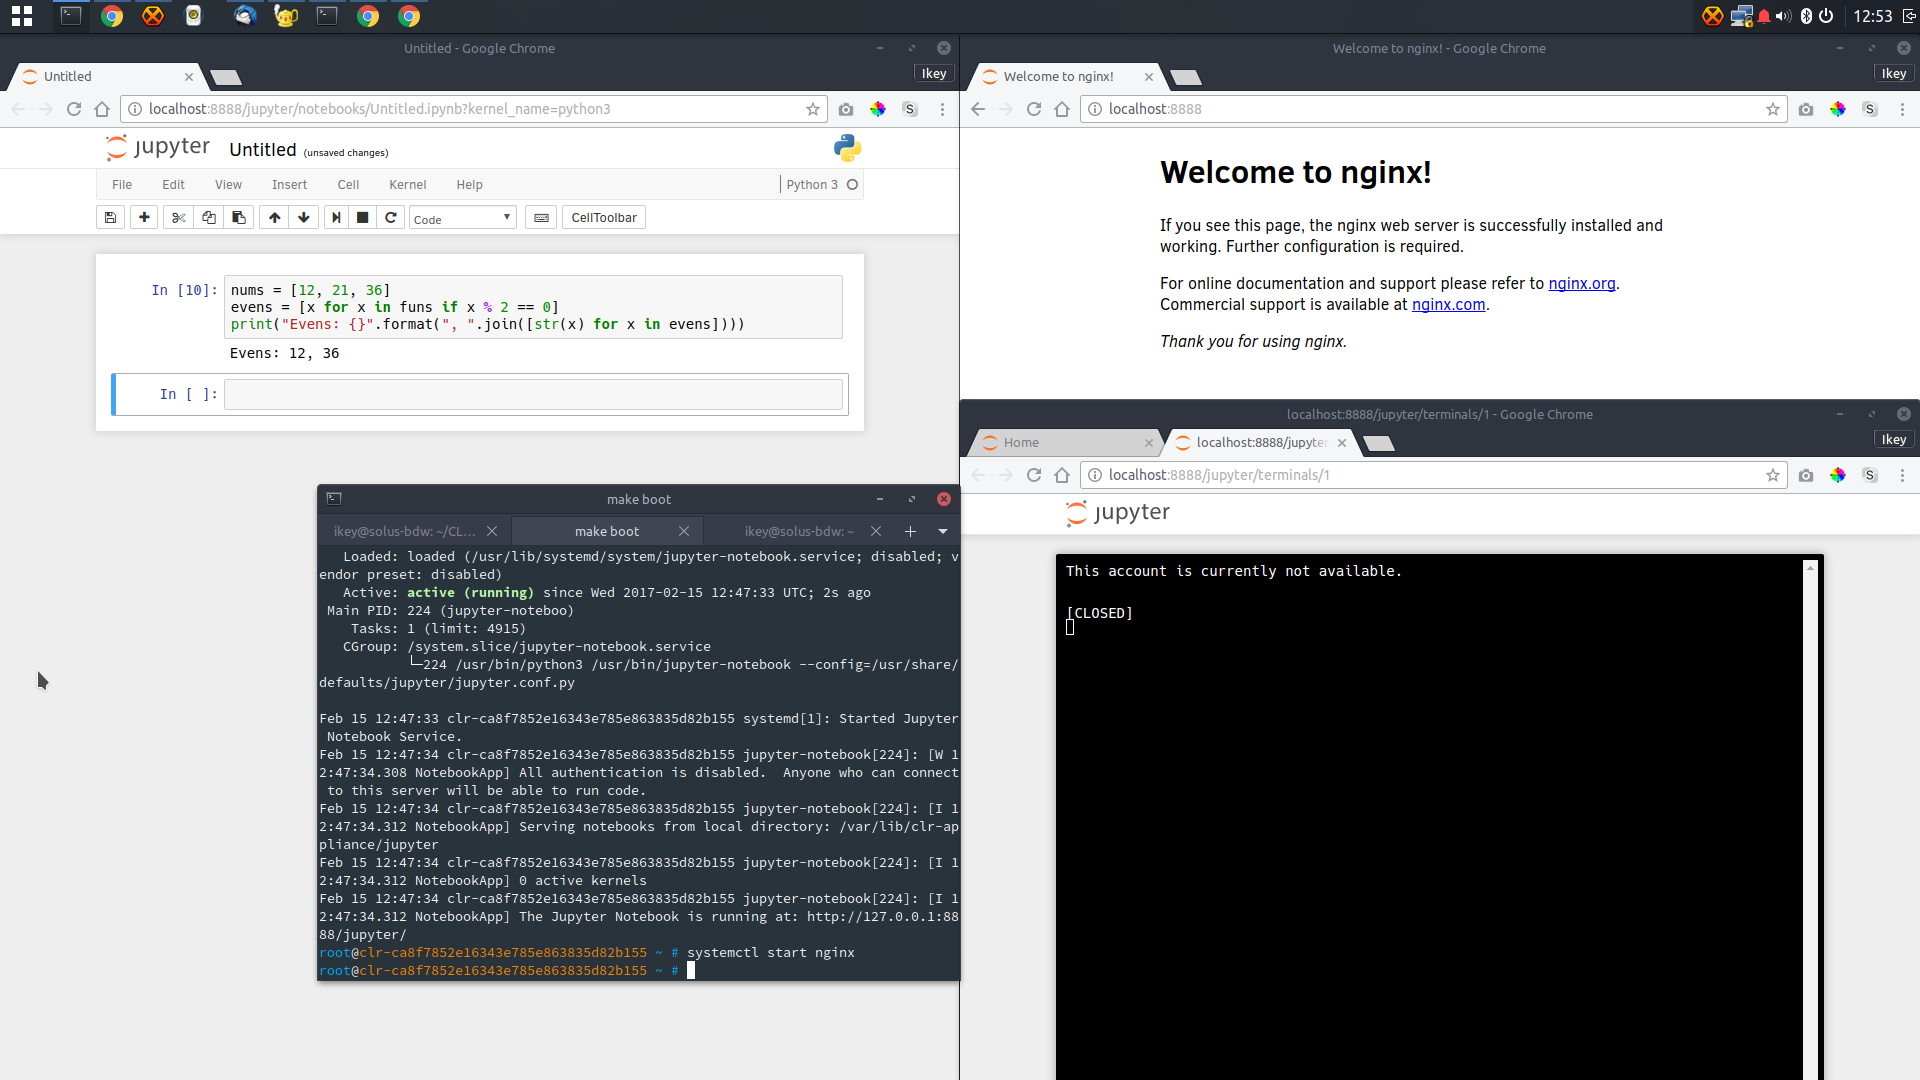Switch to the Home tab in terminals window
This screenshot has height=1080, width=1920.
point(1065,442)
